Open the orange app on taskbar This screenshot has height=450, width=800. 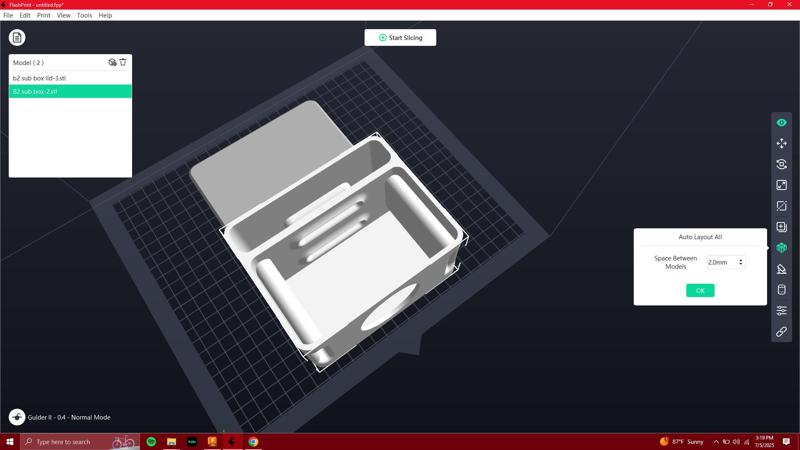point(212,442)
